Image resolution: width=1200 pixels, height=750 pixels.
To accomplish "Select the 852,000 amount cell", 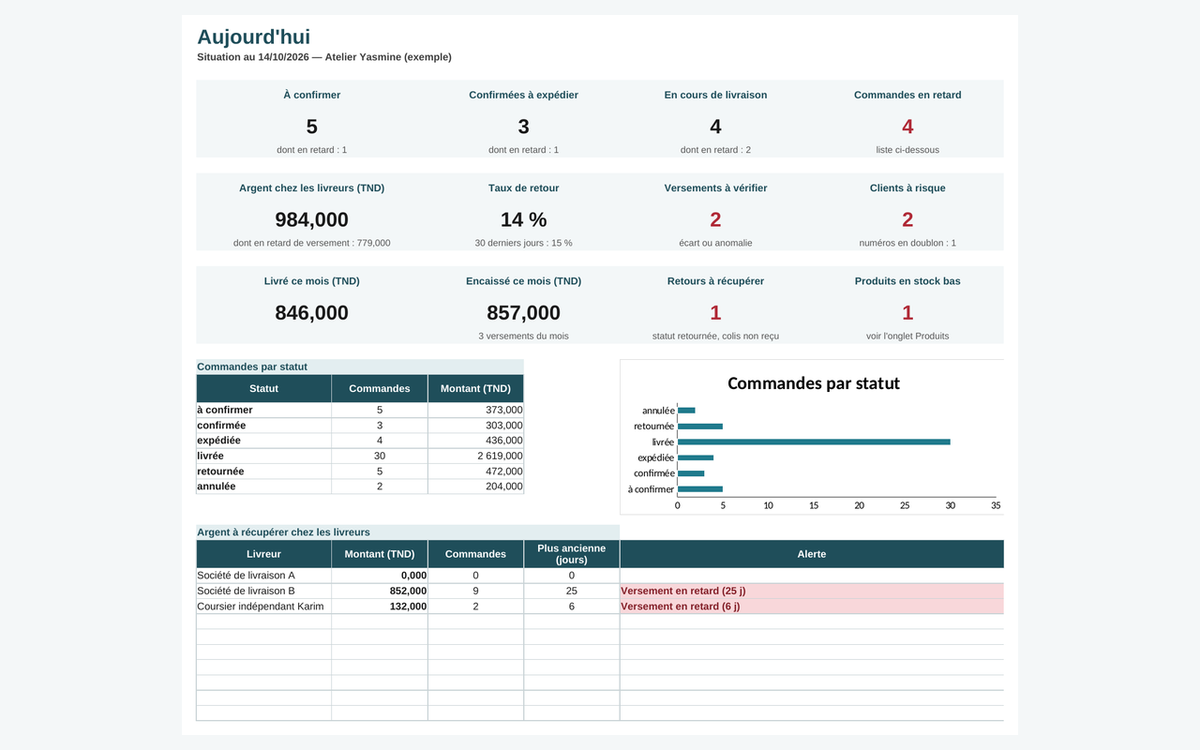I will [380, 591].
